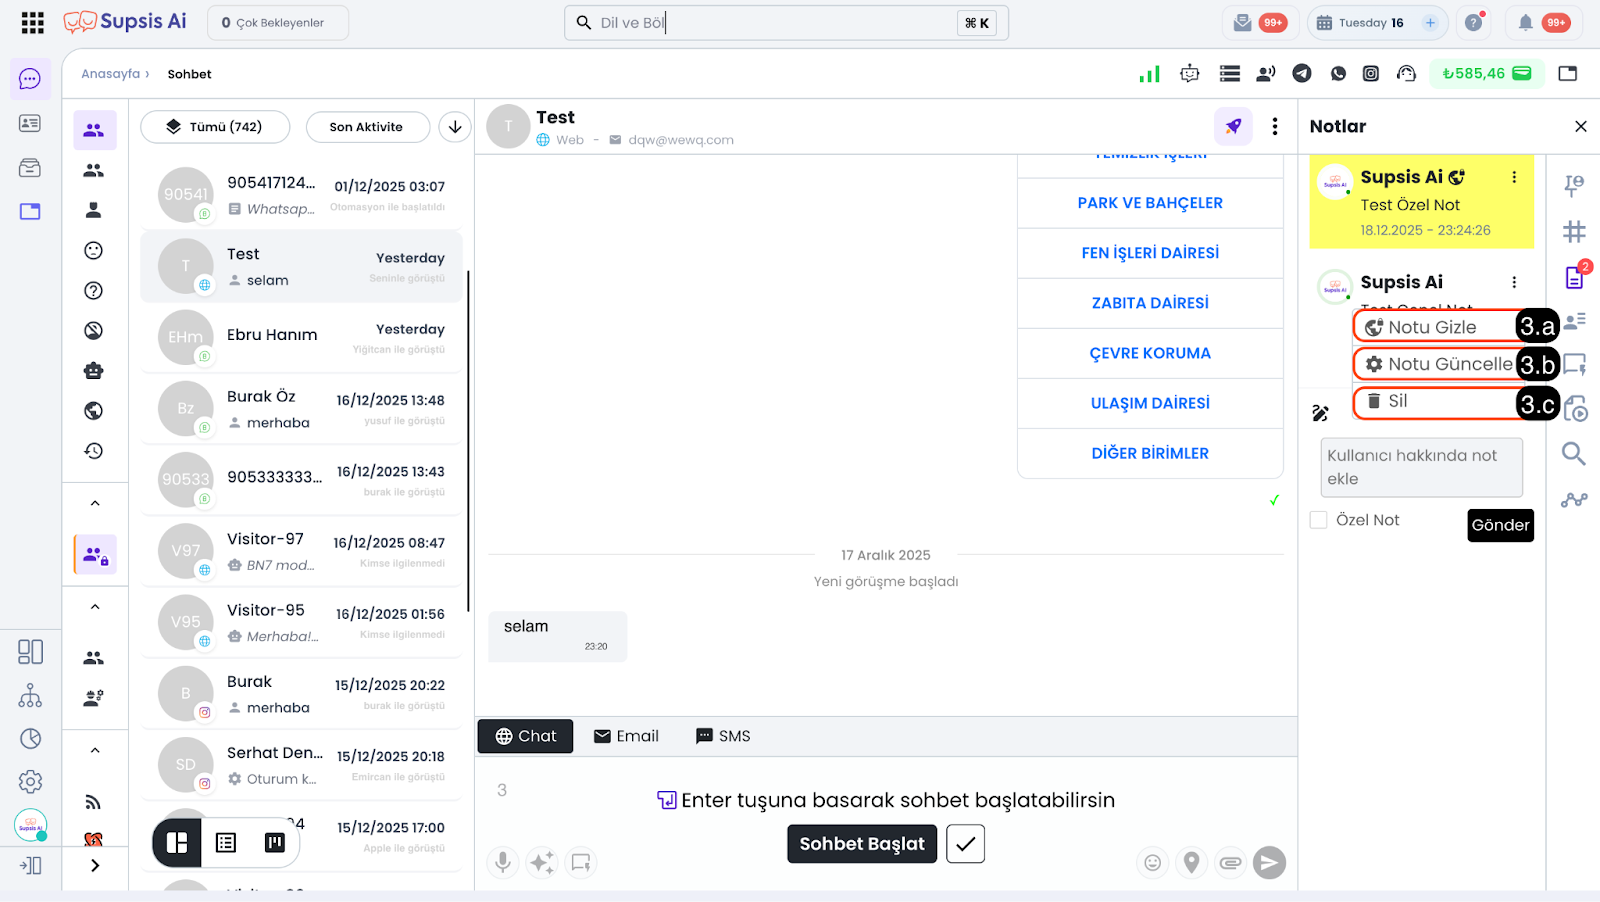Click the location pin icon in composer

click(x=1191, y=862)
